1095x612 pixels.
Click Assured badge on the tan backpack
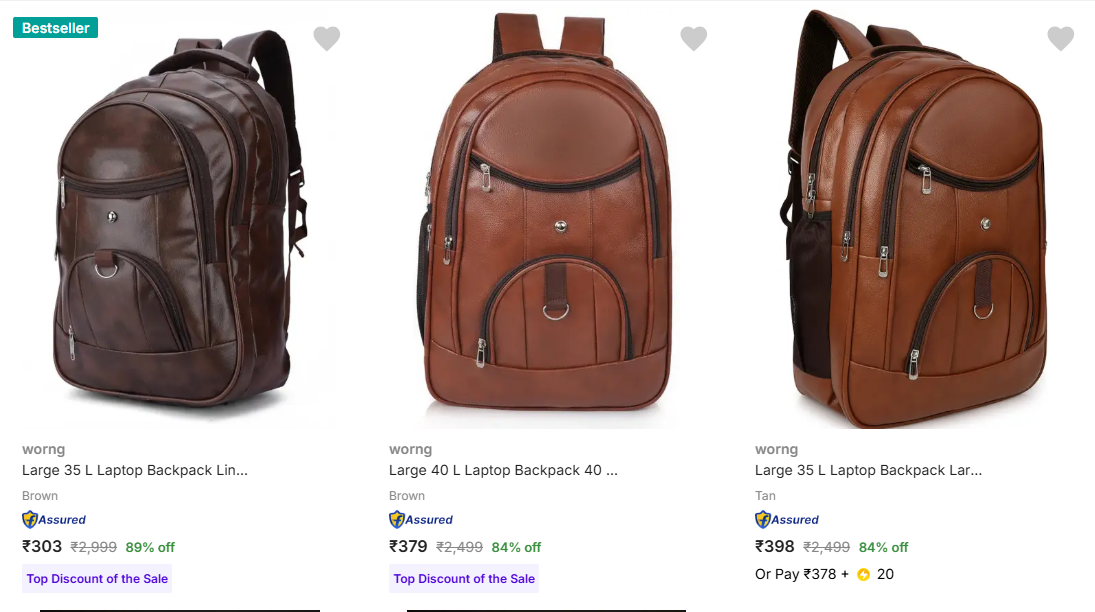pos(787,520)
